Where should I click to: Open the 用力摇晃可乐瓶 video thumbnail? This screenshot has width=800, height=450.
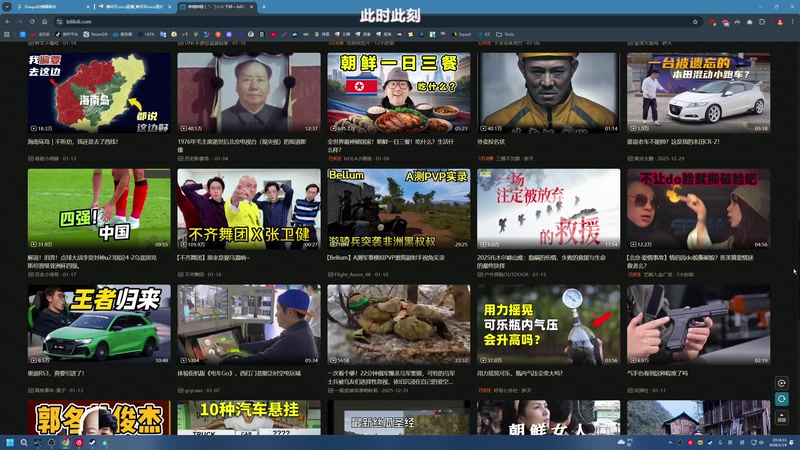(548, 324)
